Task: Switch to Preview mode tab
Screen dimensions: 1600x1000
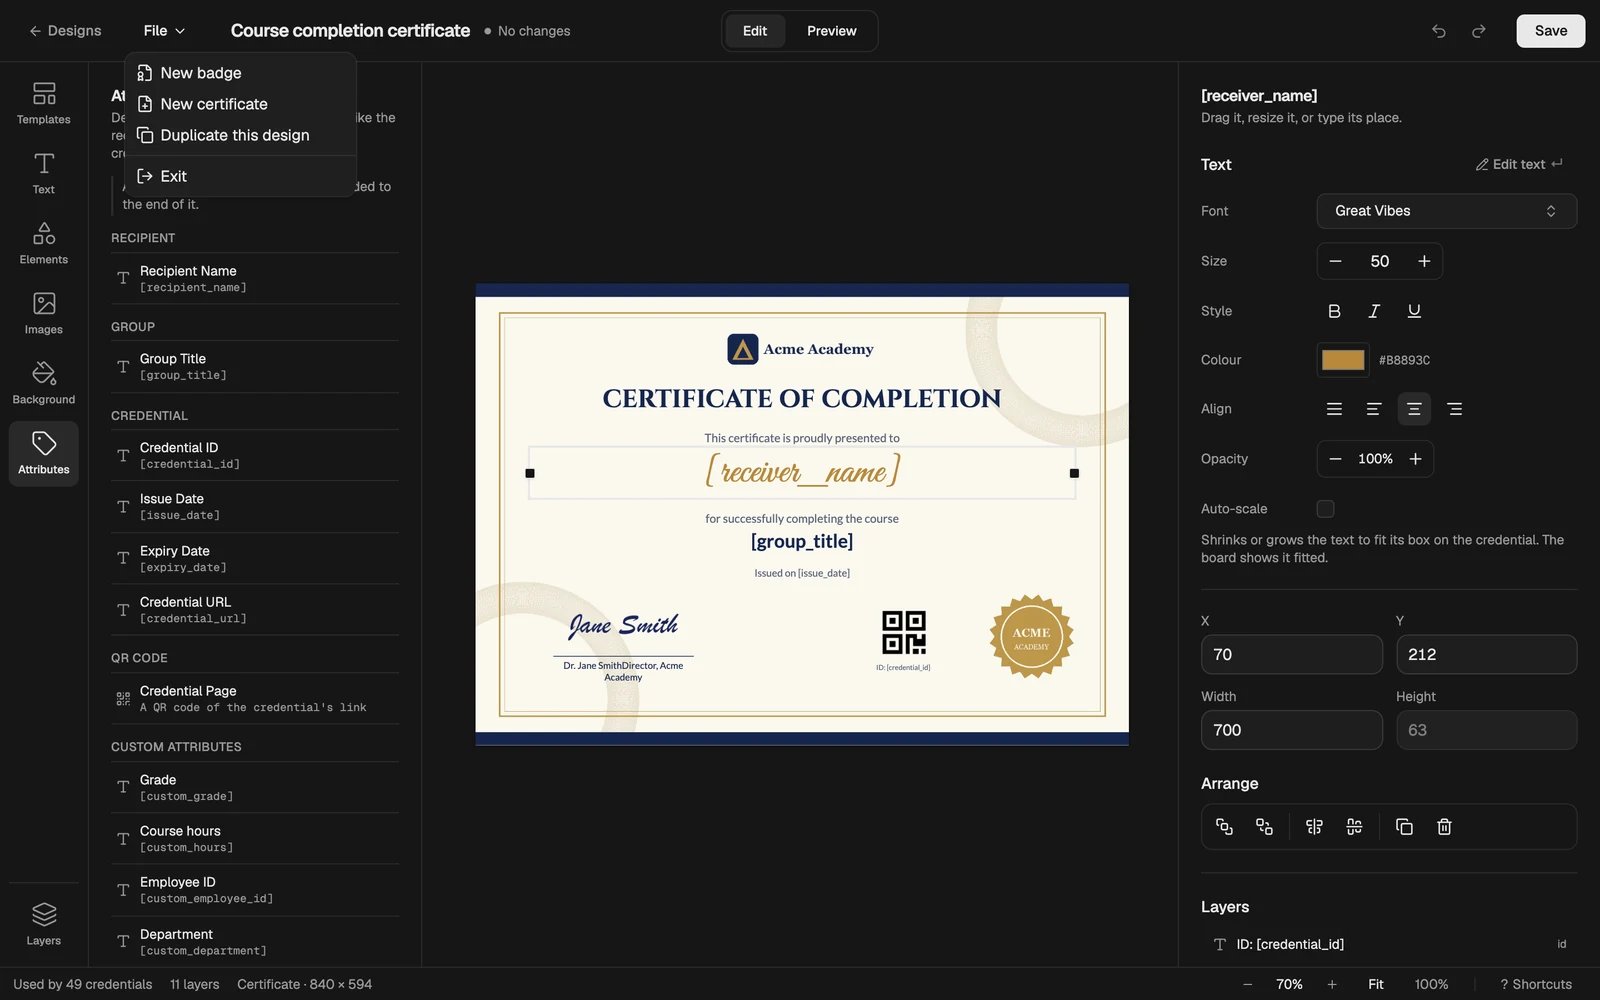Action: 831,31
